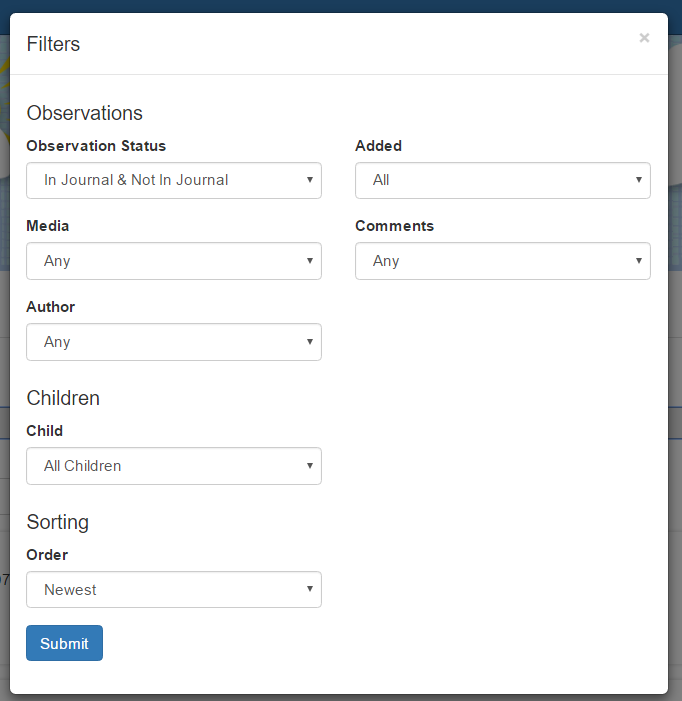Click the Observation Status label
The image size is (682, 701).
coord(96,146)
